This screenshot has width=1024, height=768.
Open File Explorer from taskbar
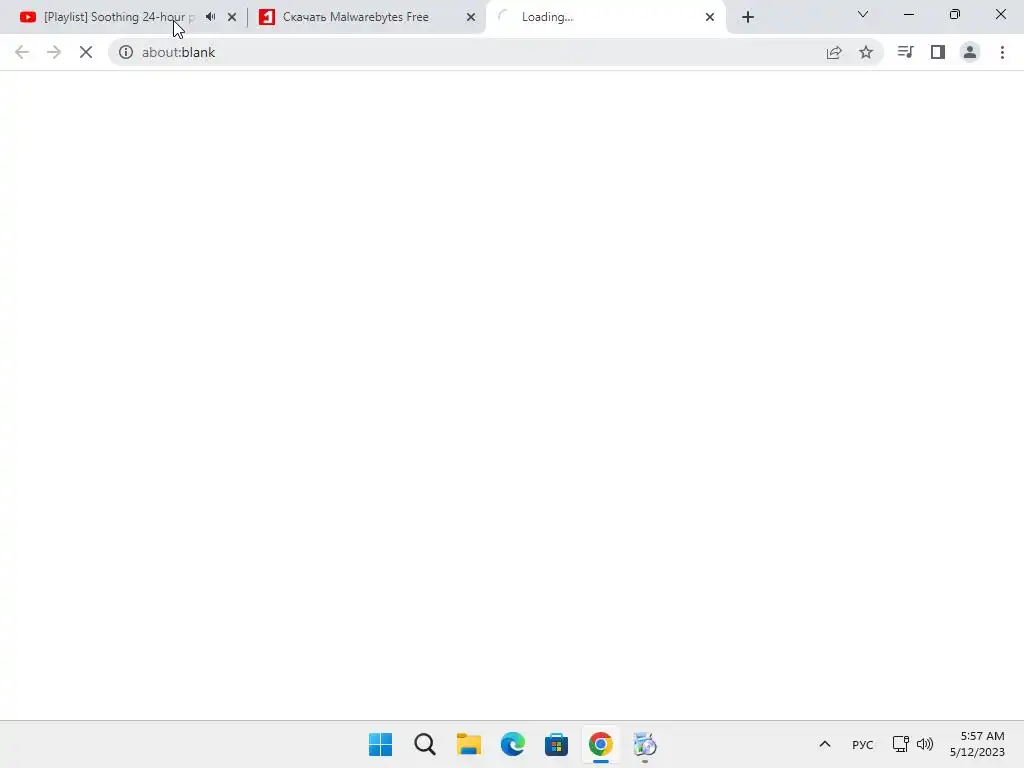coord(468,744)
